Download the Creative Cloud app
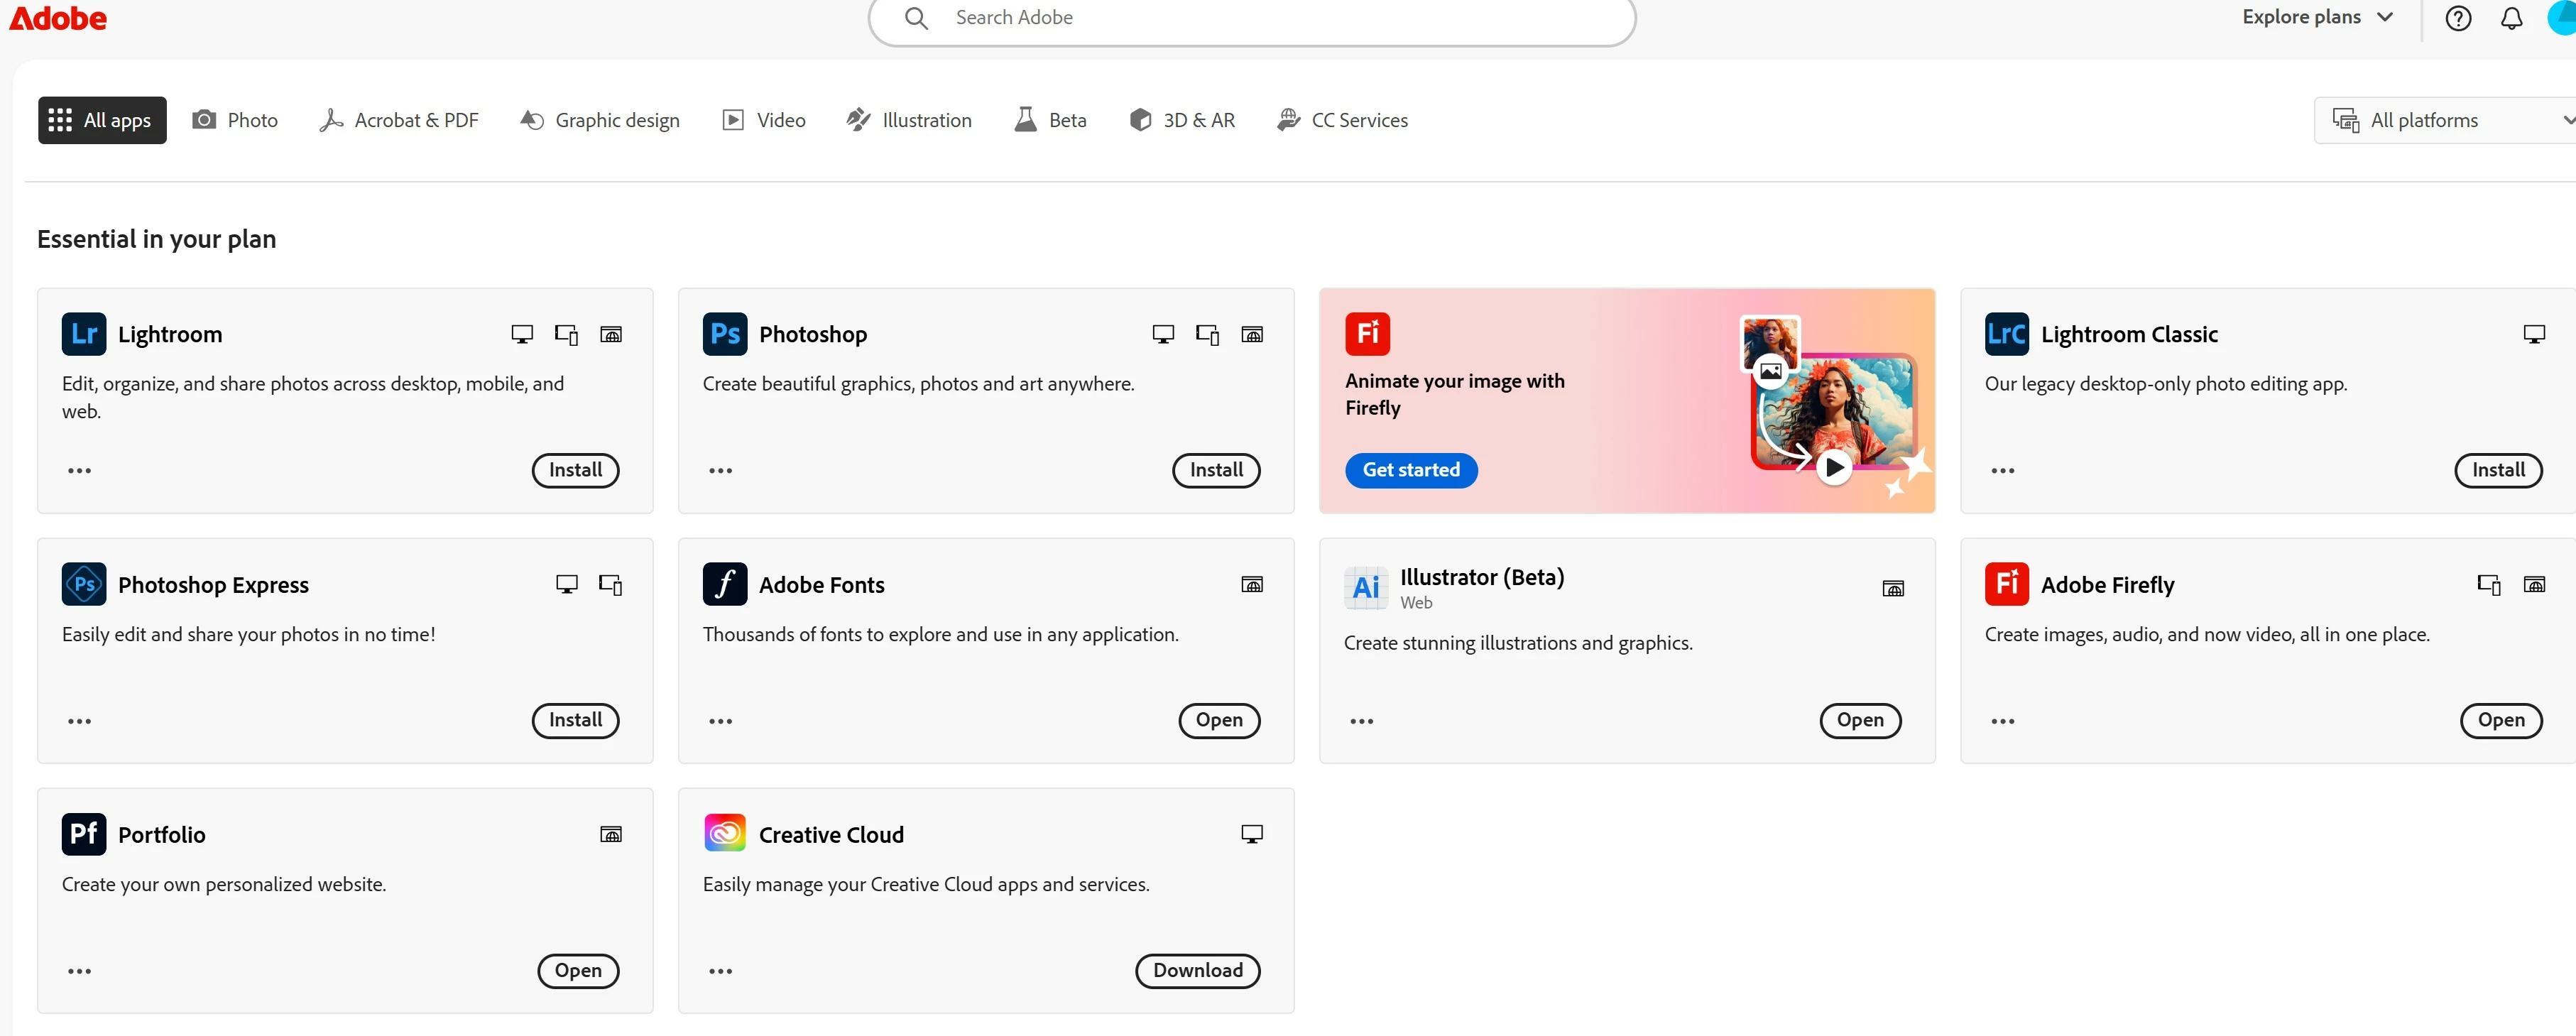The height and width of the screenshot is (1036, 2576). 1197,970
